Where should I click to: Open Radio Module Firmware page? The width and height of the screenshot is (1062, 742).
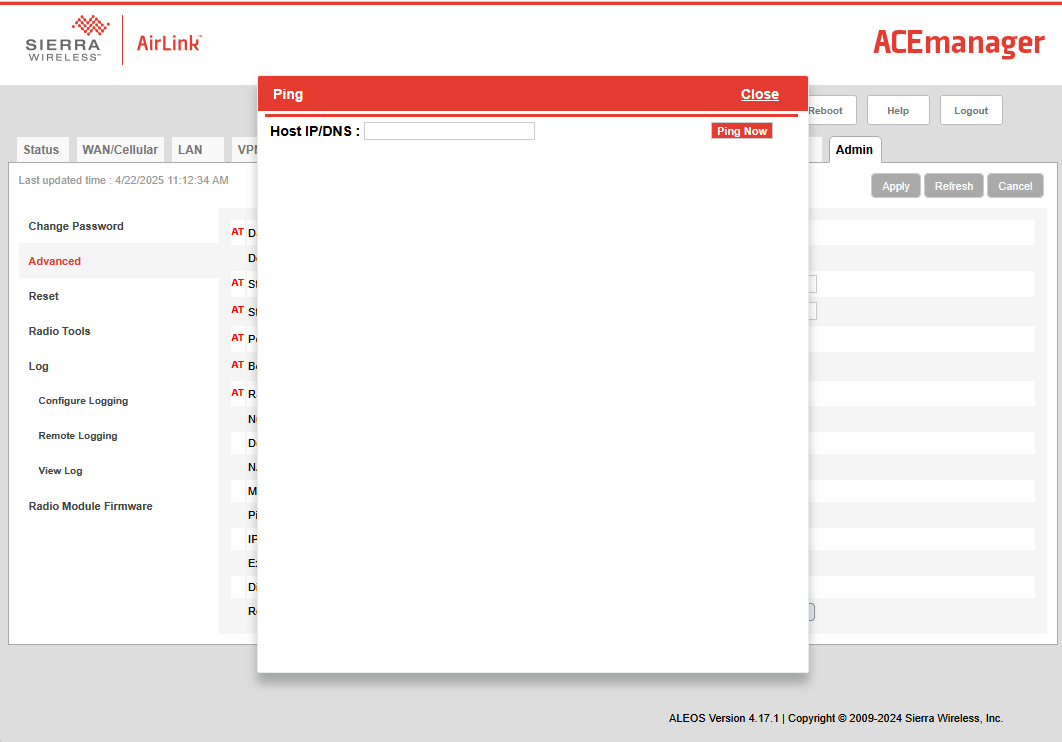click(x=91, y=506)
